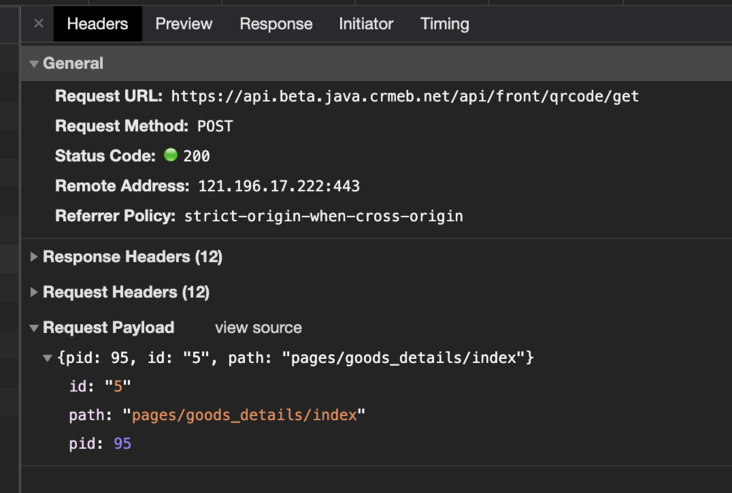This screenshot has height=493, width=732.
Task: Open the Initiator tab
Action: 366,23
